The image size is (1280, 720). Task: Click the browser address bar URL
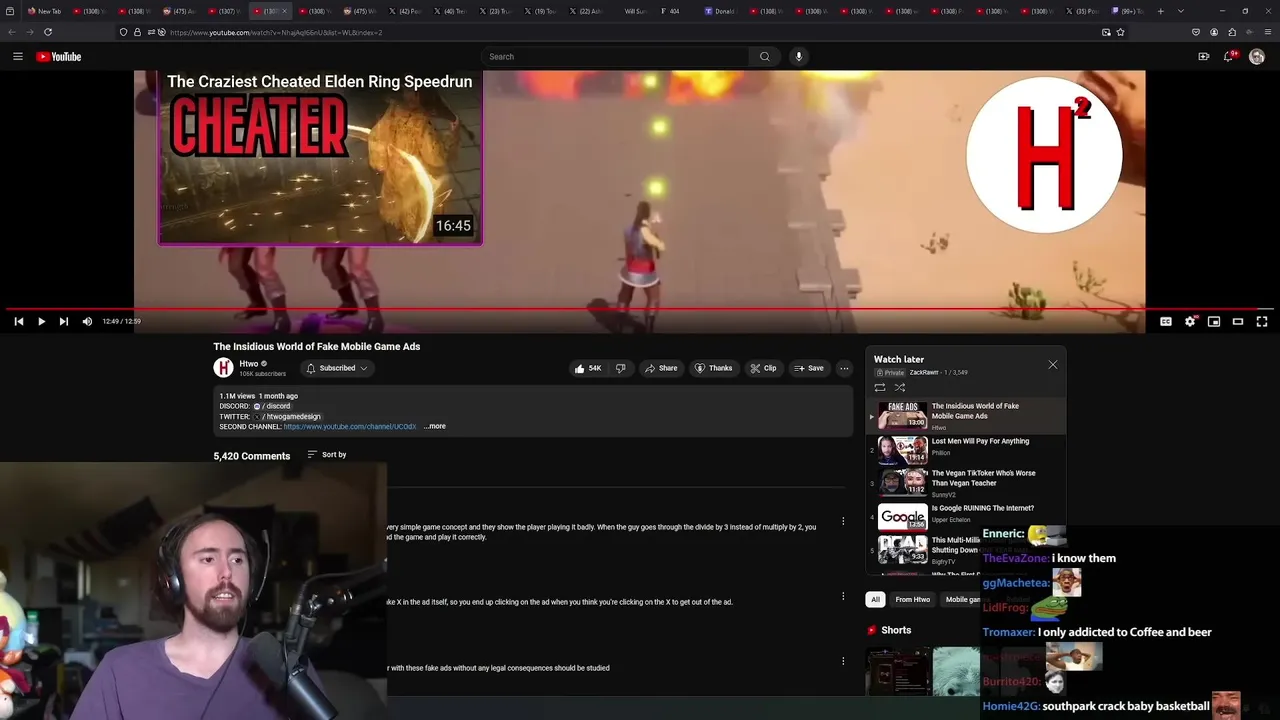click(x=276, y=32)
